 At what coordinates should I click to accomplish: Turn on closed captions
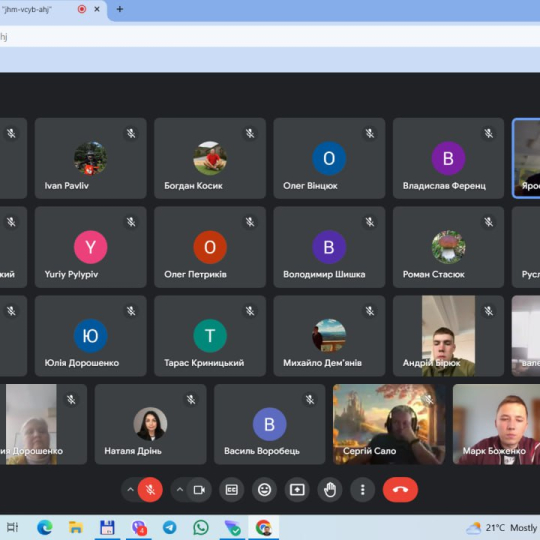pos(231,489)
